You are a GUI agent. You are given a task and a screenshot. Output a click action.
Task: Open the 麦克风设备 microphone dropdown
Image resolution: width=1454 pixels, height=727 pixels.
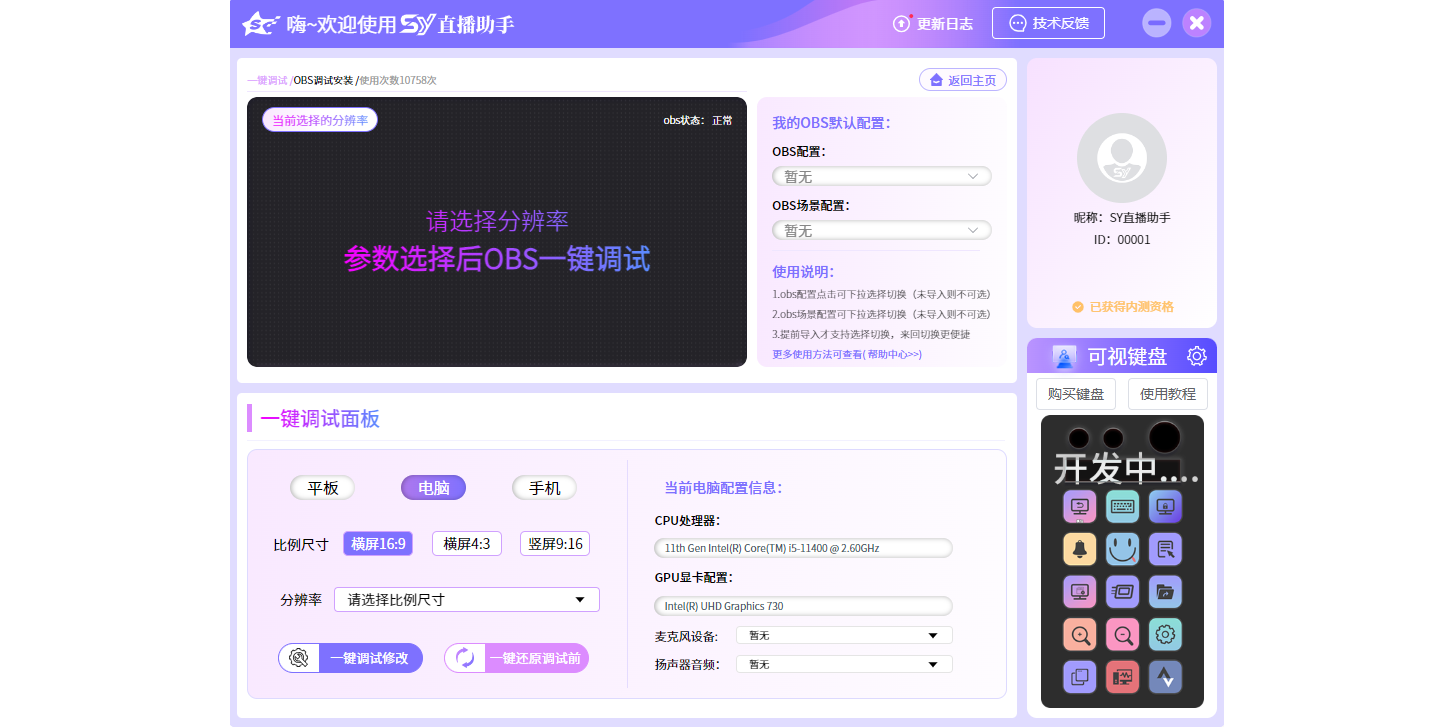843,634
